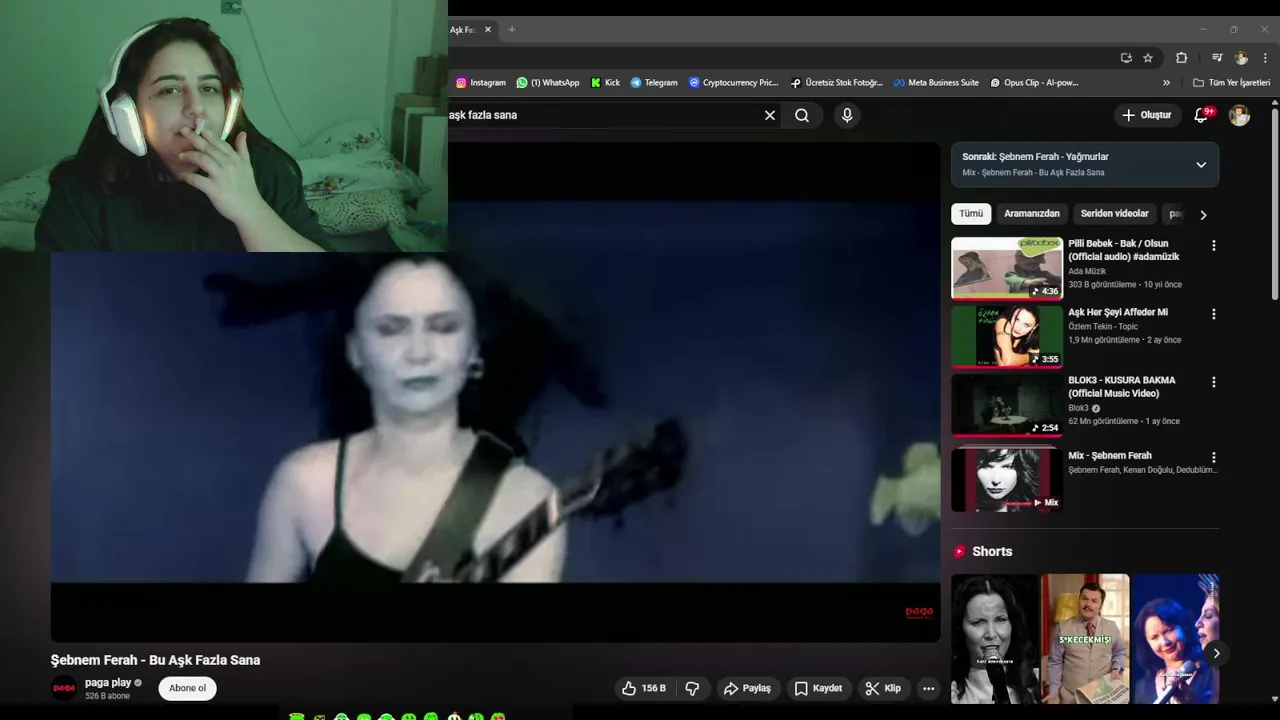Open the S*KECEKMİŞ Shorts thumbnail
This screenshot has height=720, width=1280.
pos(1085,638)
